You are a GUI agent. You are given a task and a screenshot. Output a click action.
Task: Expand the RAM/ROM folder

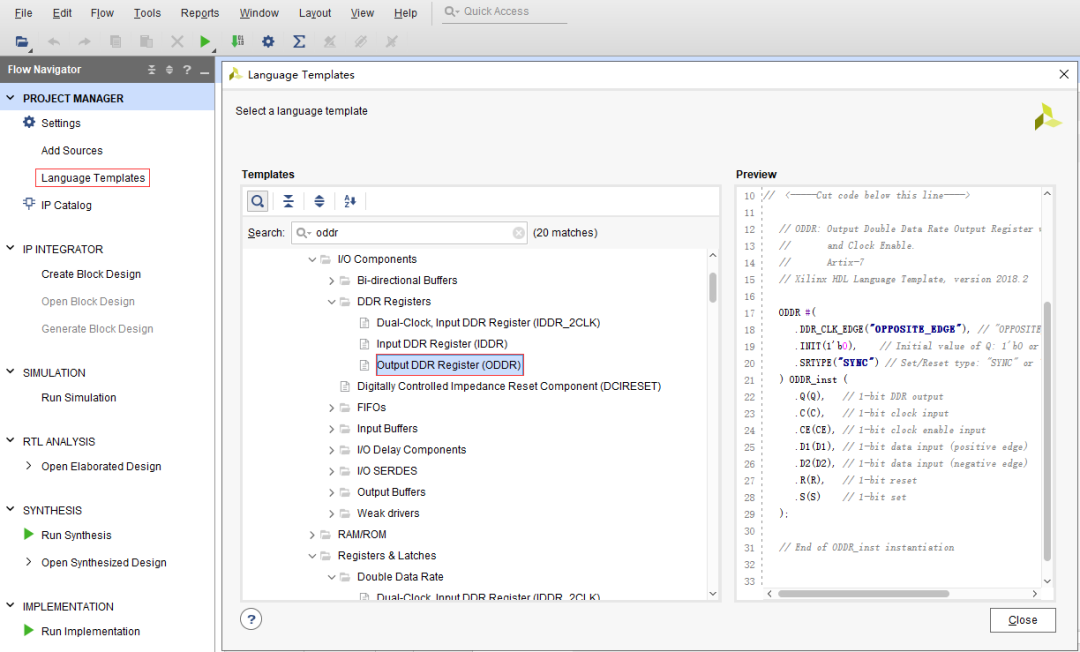point(313,535)
